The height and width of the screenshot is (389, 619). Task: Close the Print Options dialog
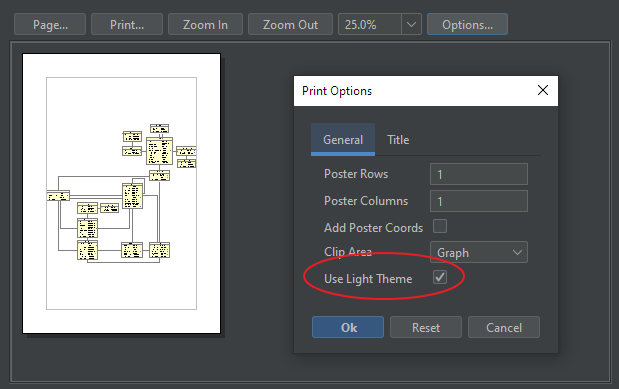543,90
